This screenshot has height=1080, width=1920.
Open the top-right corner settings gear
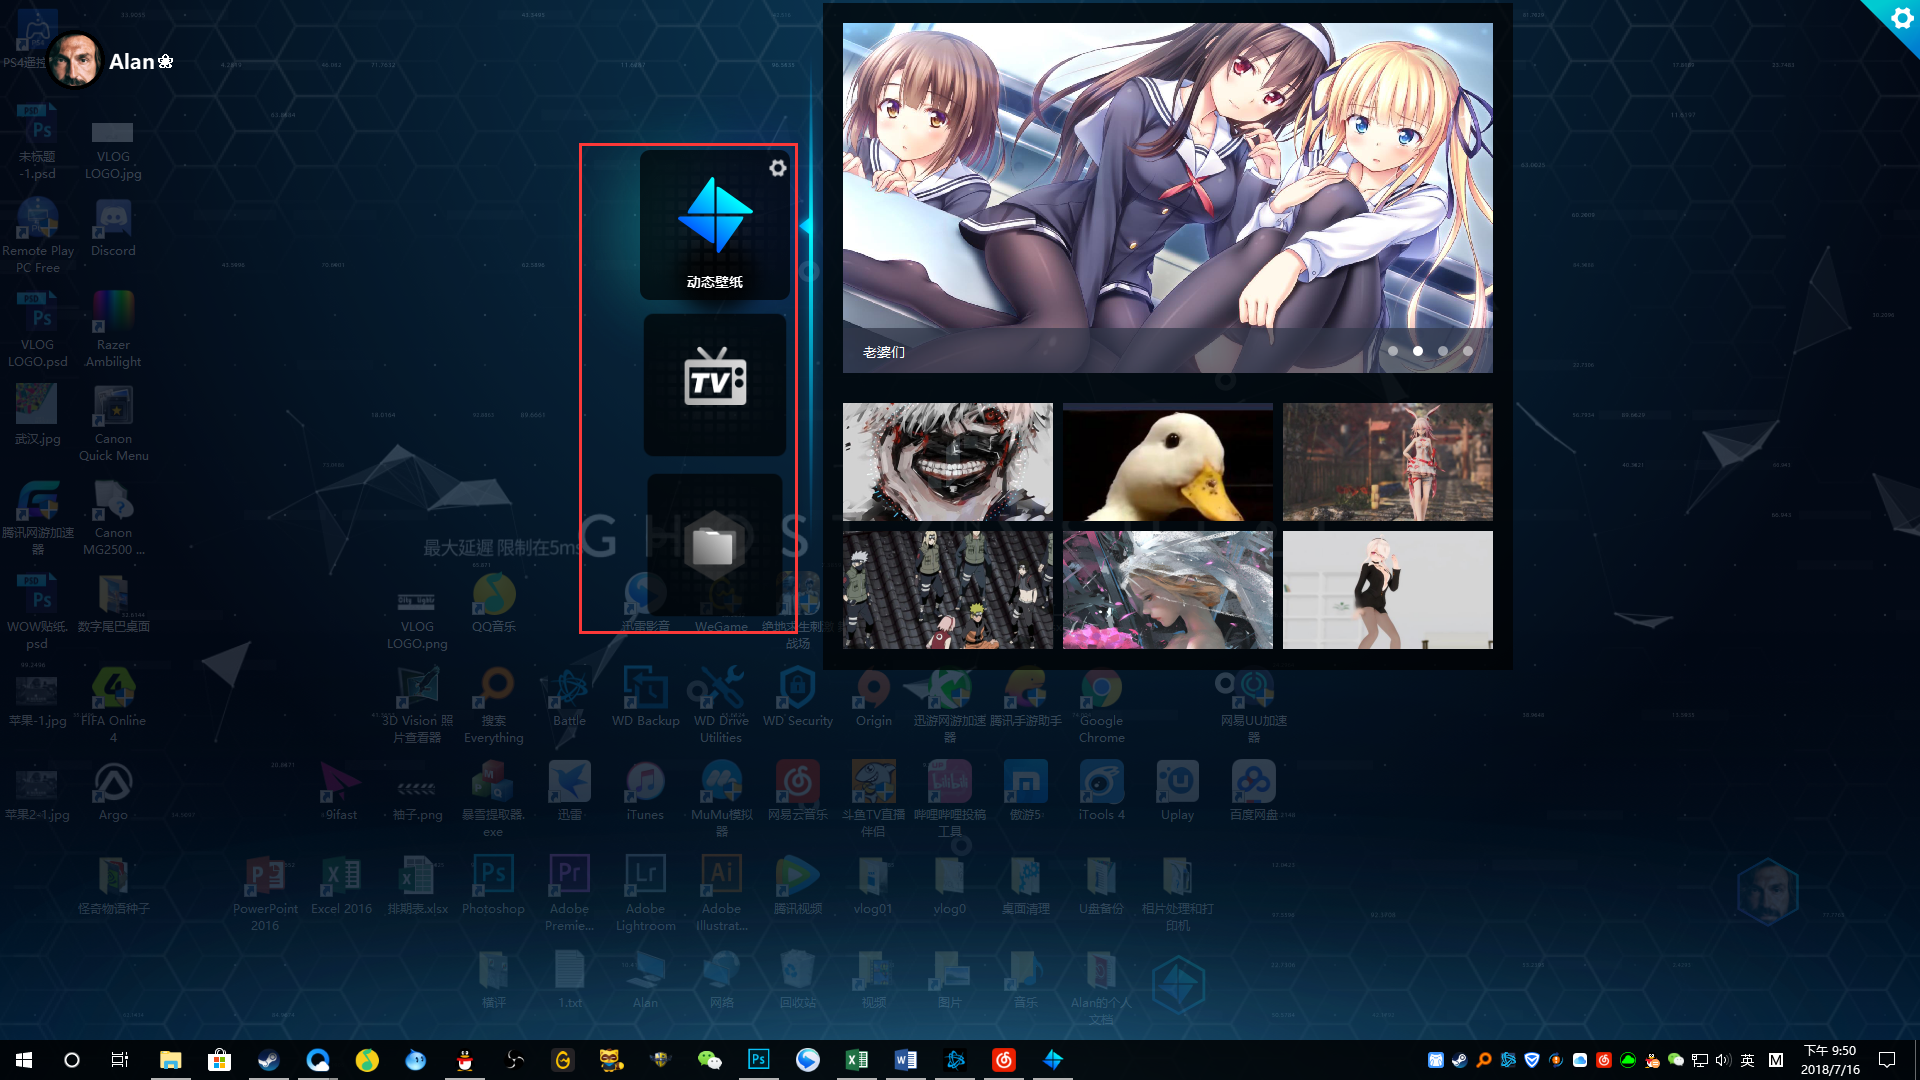1901,18
